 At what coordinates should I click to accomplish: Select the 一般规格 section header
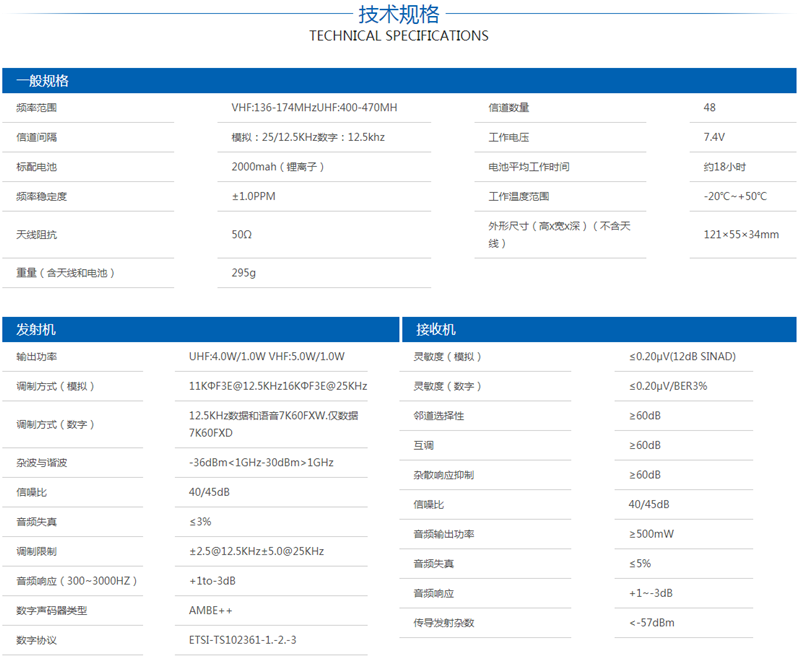tap(399, 81)
